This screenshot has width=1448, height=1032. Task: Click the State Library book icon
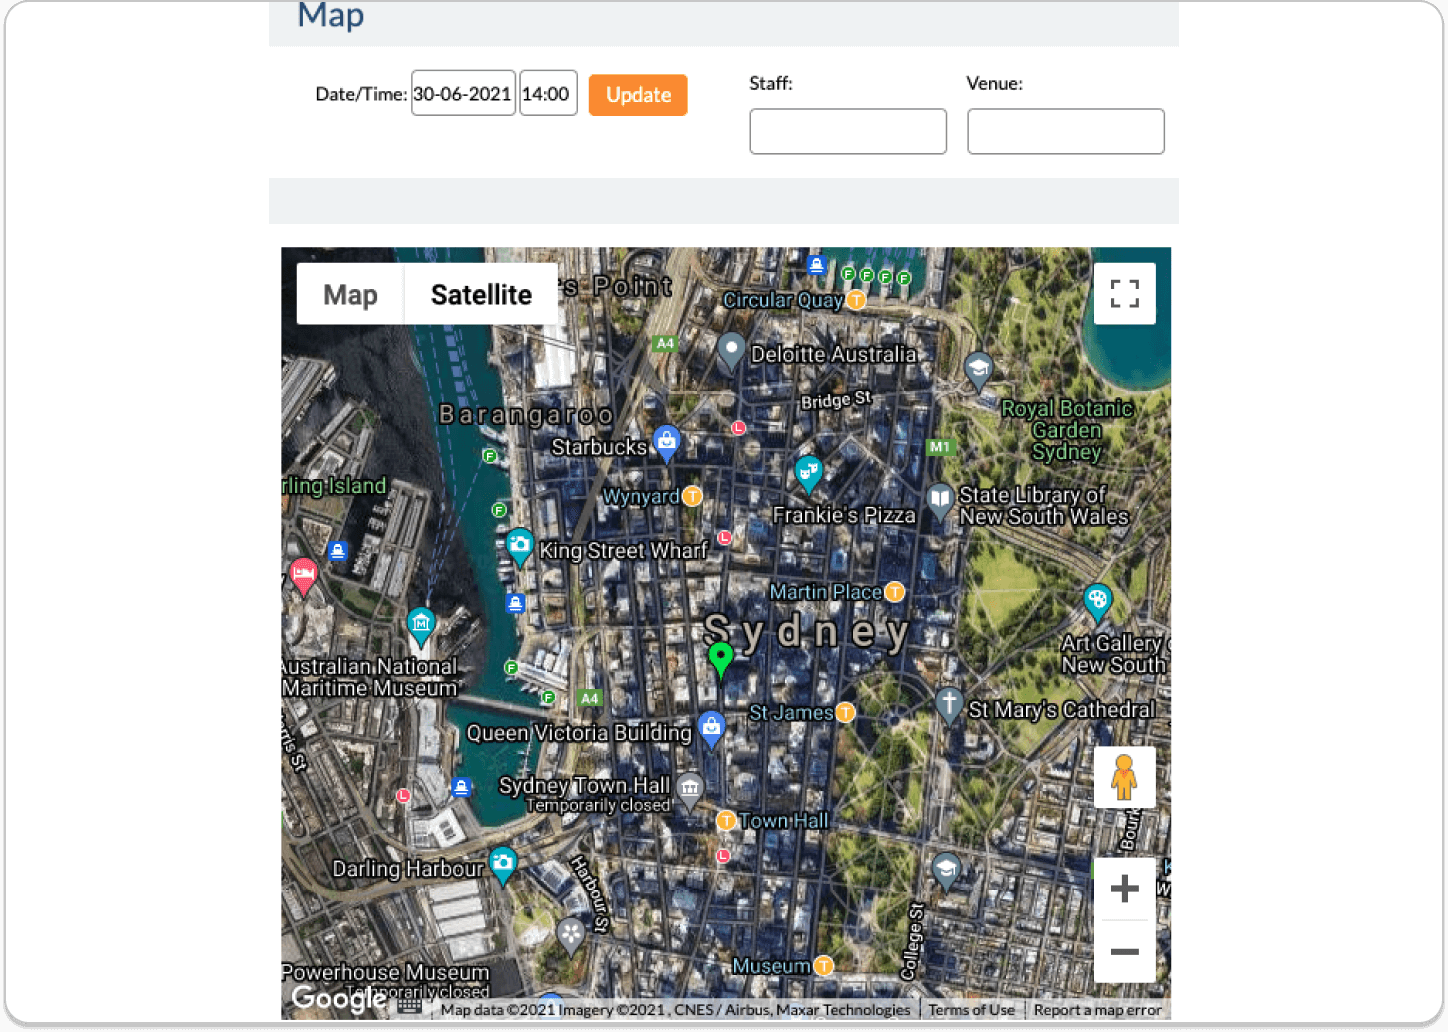[940, 499]
